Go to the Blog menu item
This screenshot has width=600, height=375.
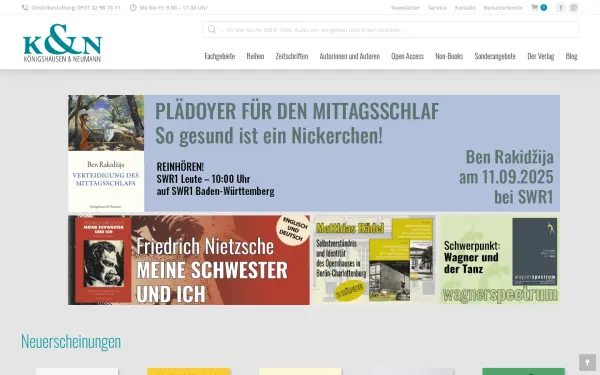click(x=571, y=56)
